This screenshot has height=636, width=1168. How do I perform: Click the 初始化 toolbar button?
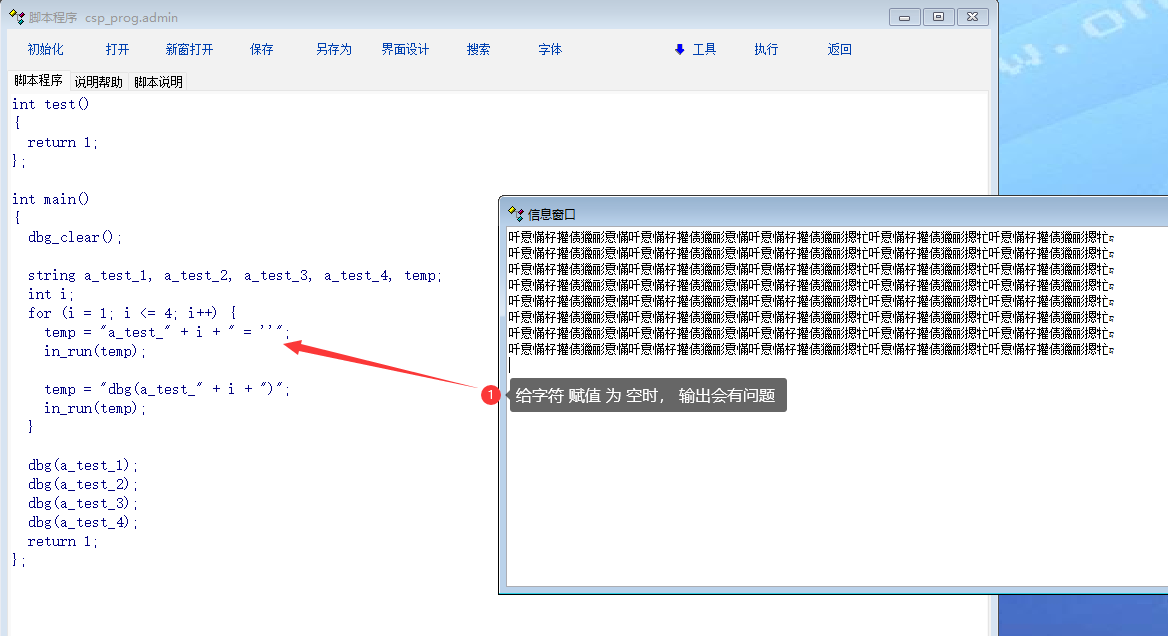pyautogui.click(x=45, y=50)
